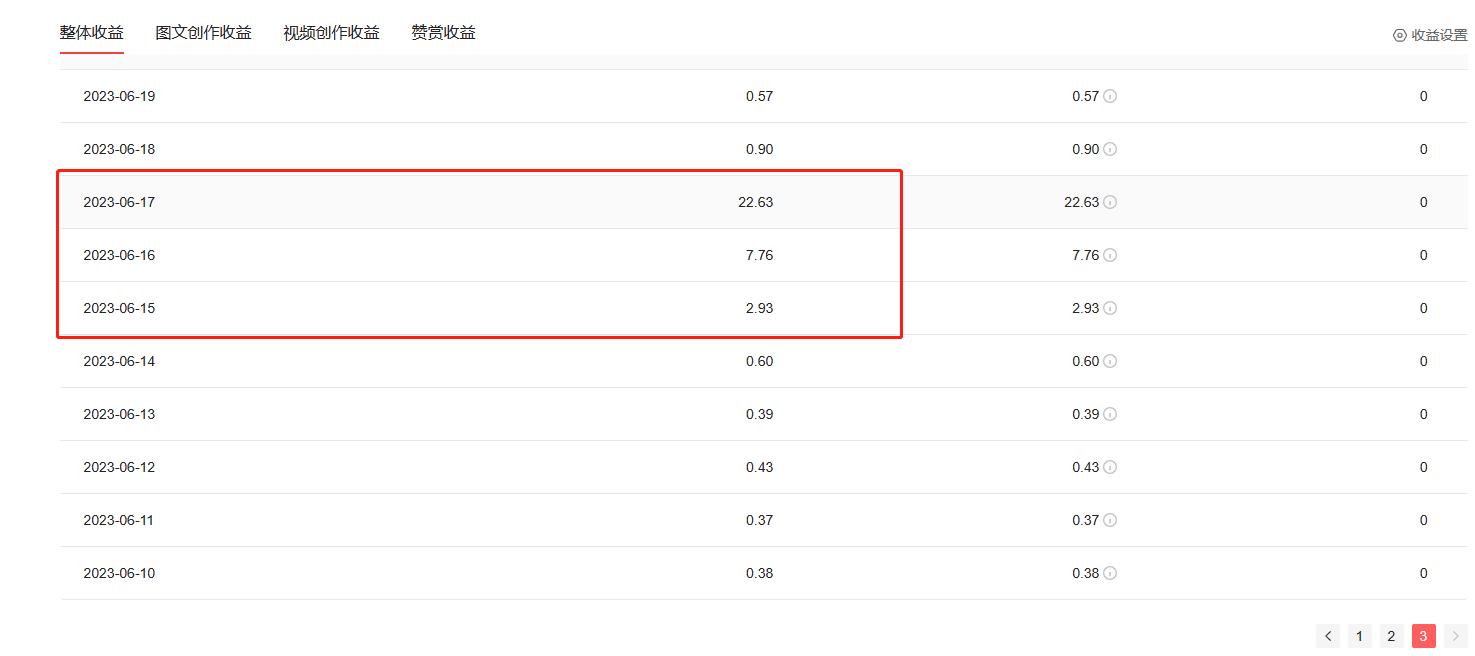Go to page 2 in pagination

tap(1391, 636)
